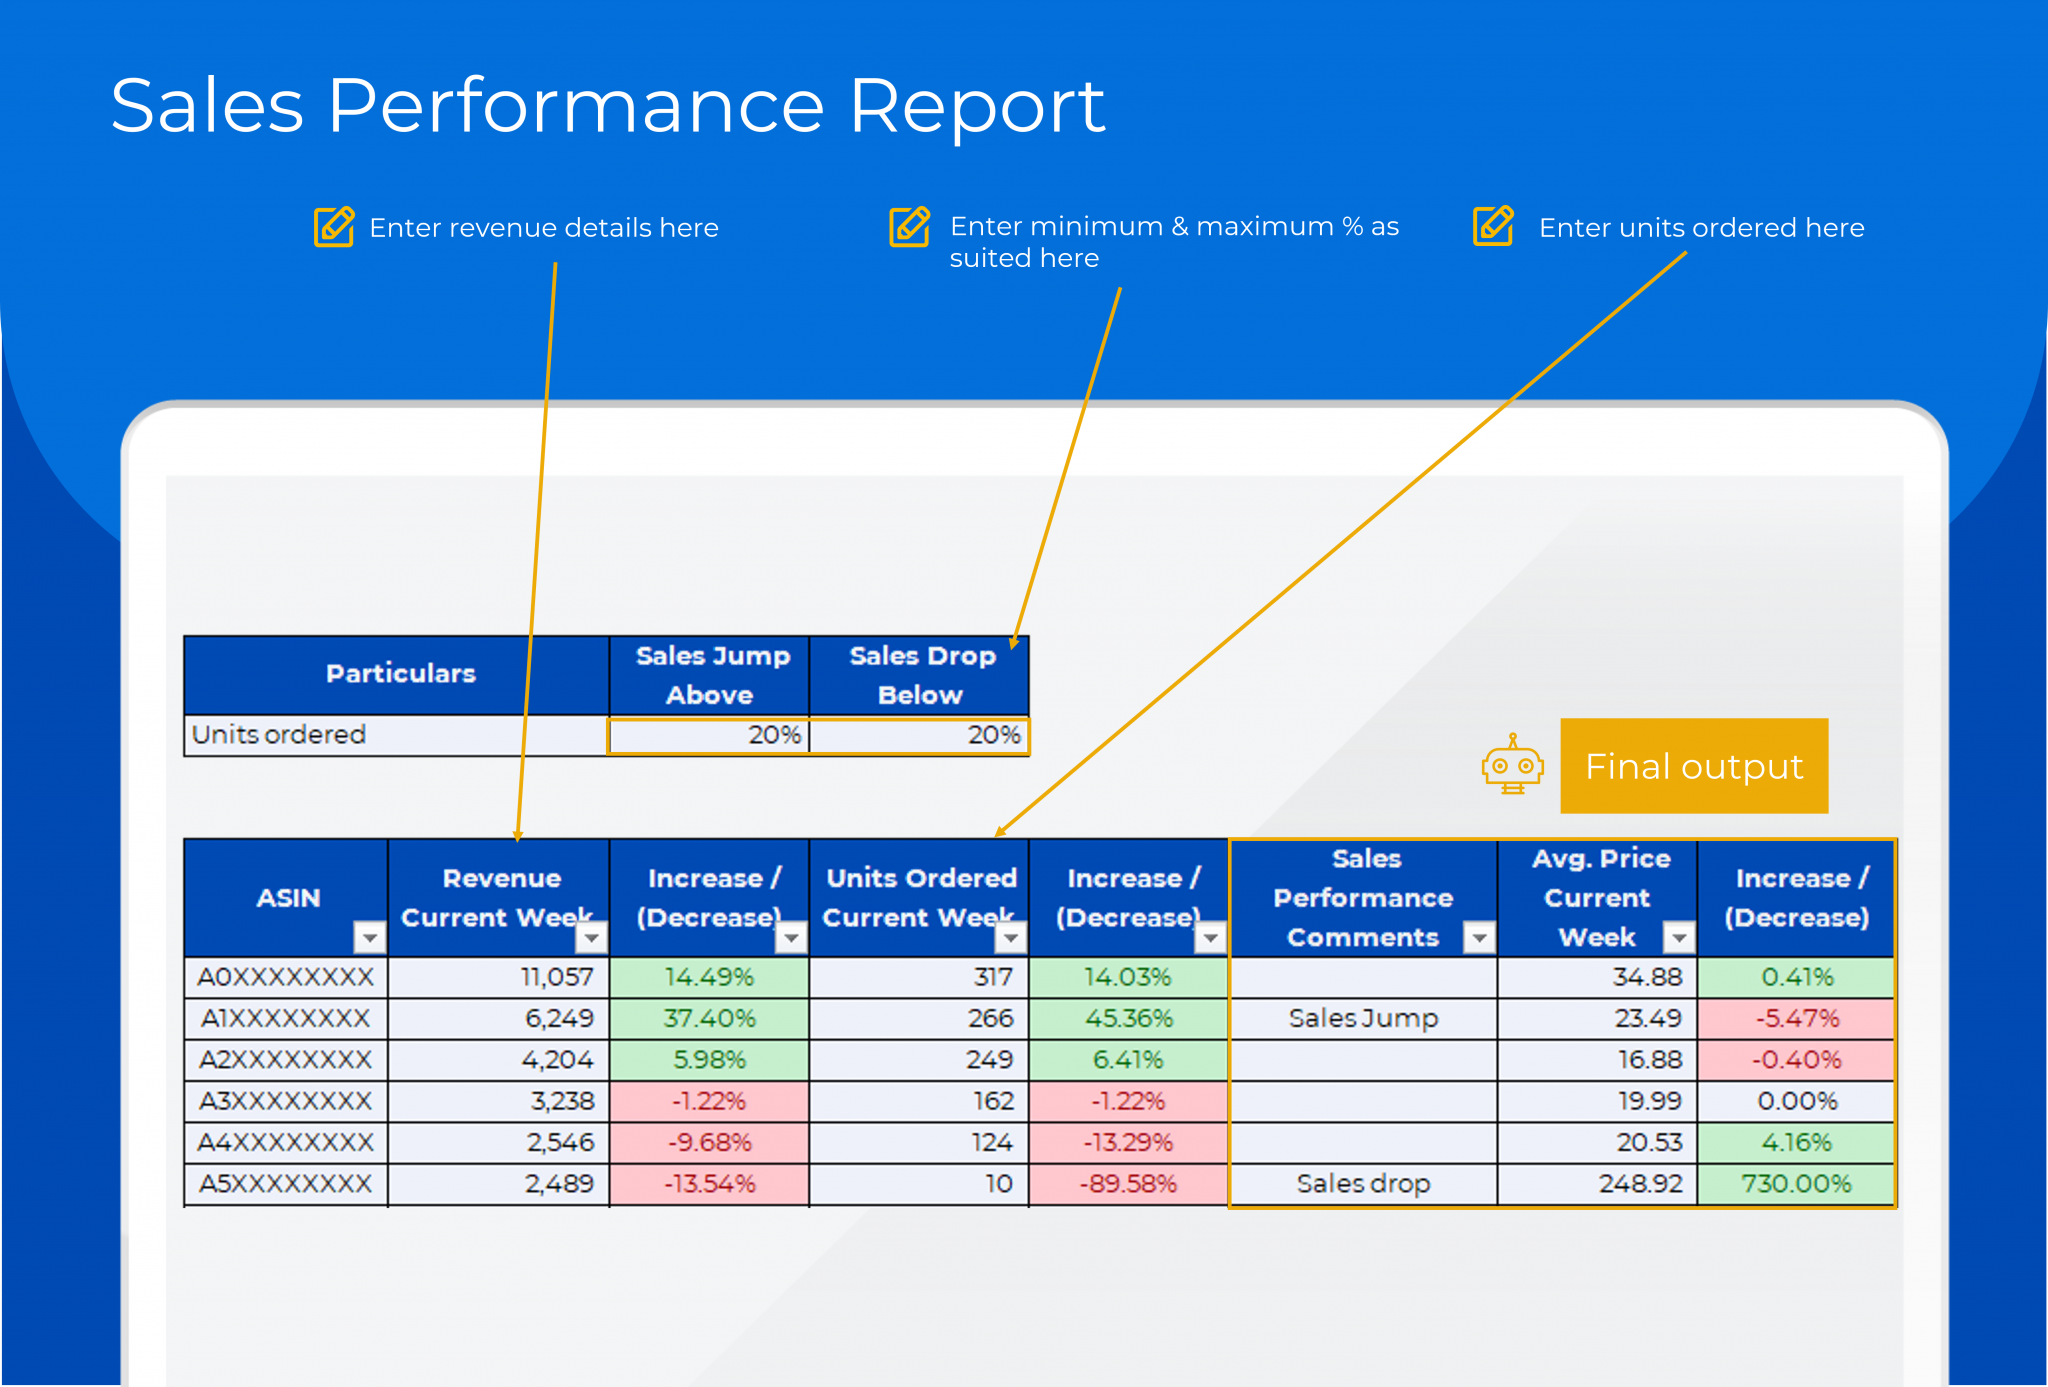Click the Particulars header cell

click(x=398, y=674)
